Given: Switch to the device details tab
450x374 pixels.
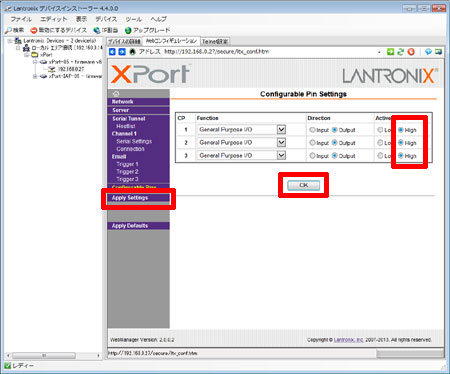Looking at the screenshot, I should (x=124, y=41).
